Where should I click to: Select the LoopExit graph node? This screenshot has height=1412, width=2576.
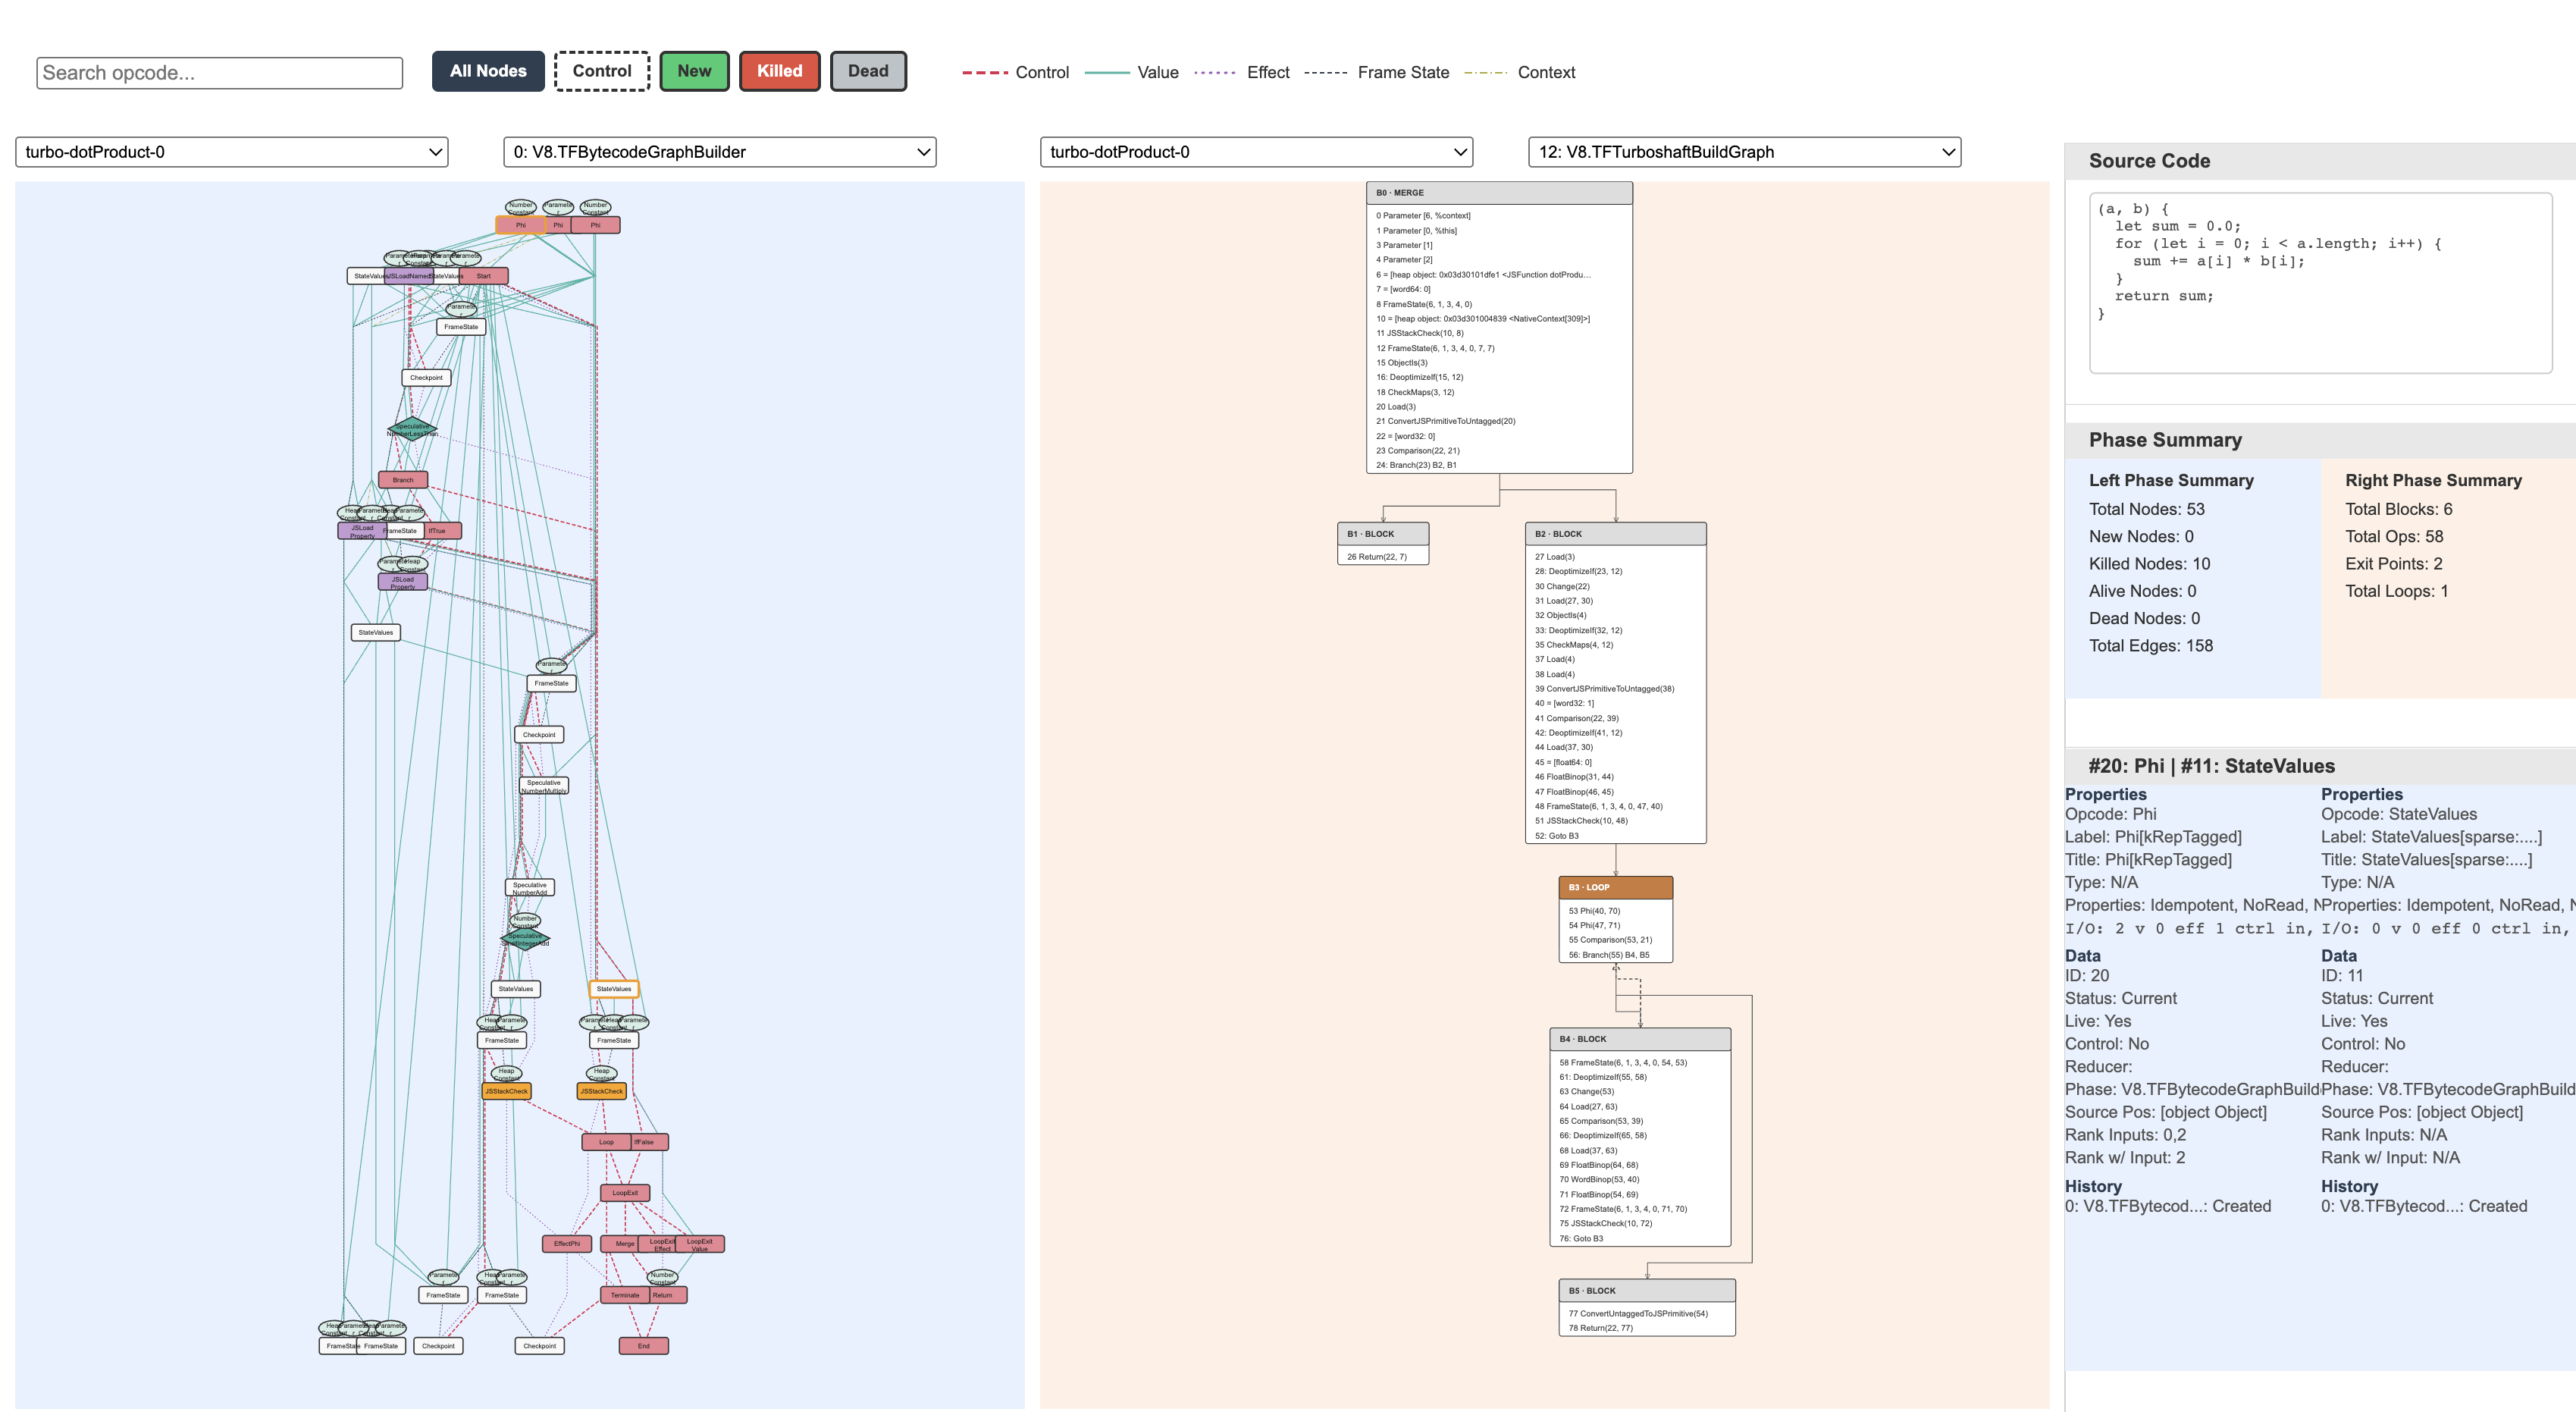click(625, 1192)
